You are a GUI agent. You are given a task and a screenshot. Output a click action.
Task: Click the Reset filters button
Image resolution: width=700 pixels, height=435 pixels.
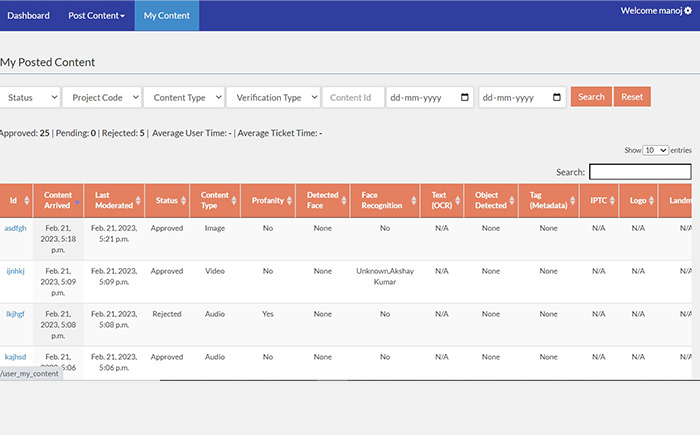click(632, 96)
